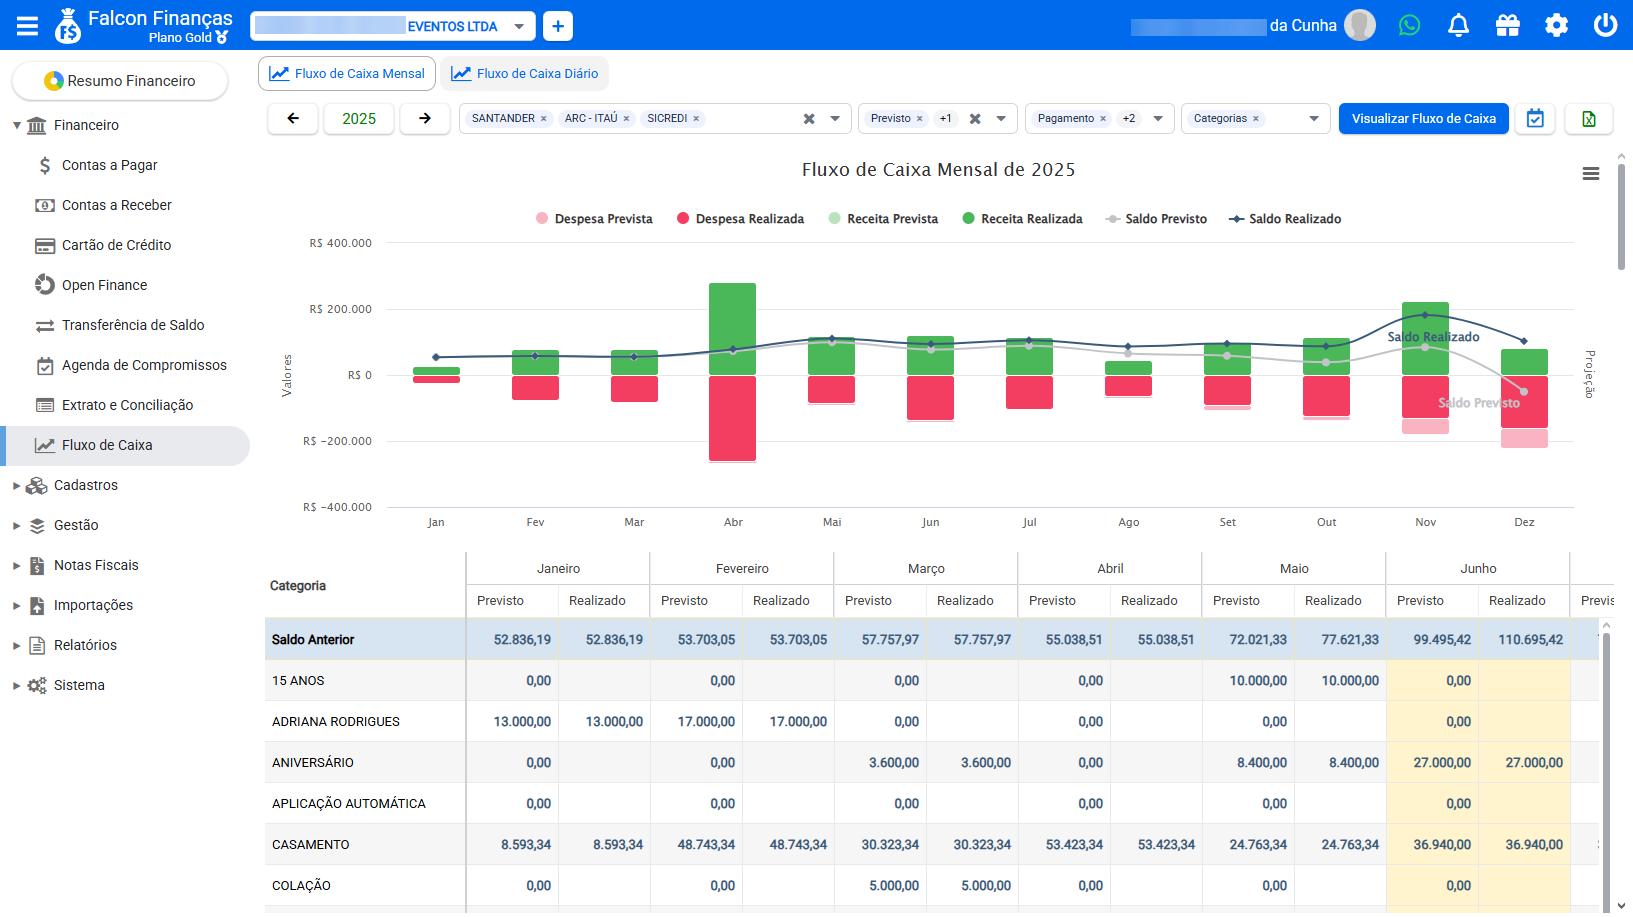The width and height of the screenshot is (1633, 917).
Task: Open WhatsApp support icon
Action: tap(1409, 25)
